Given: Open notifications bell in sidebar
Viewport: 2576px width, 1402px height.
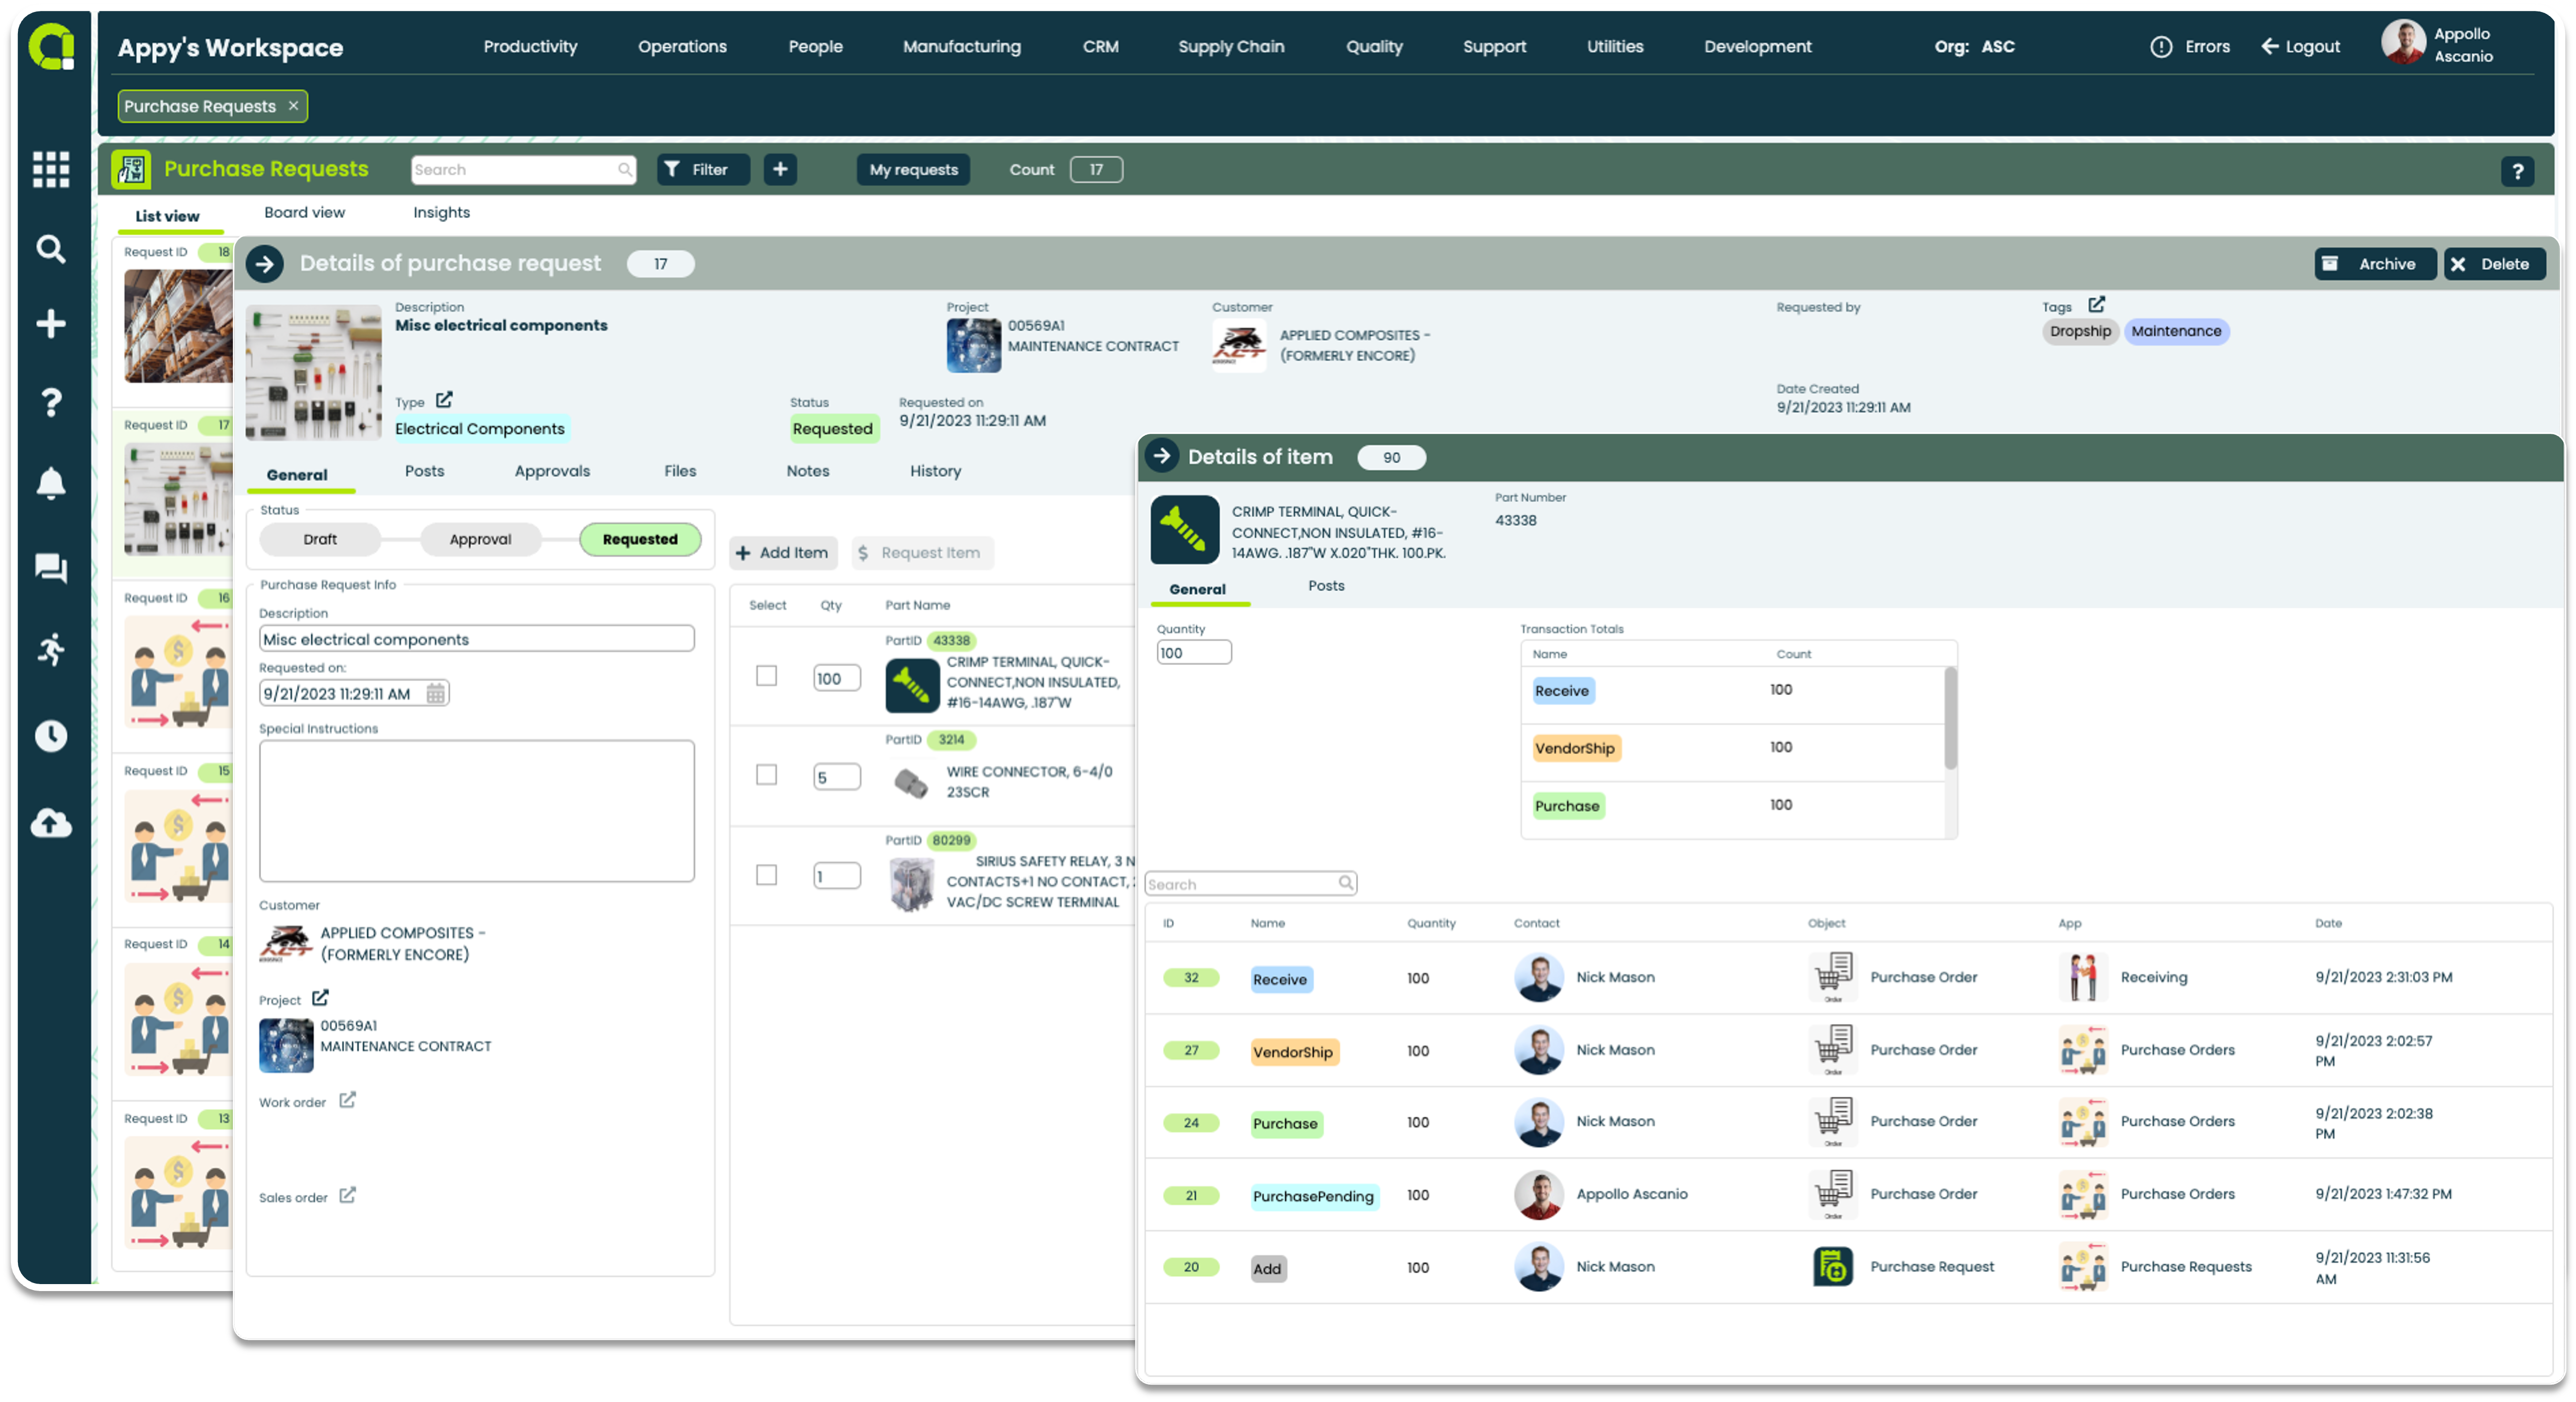Looking at the screenshot, I should coord(51,483).
